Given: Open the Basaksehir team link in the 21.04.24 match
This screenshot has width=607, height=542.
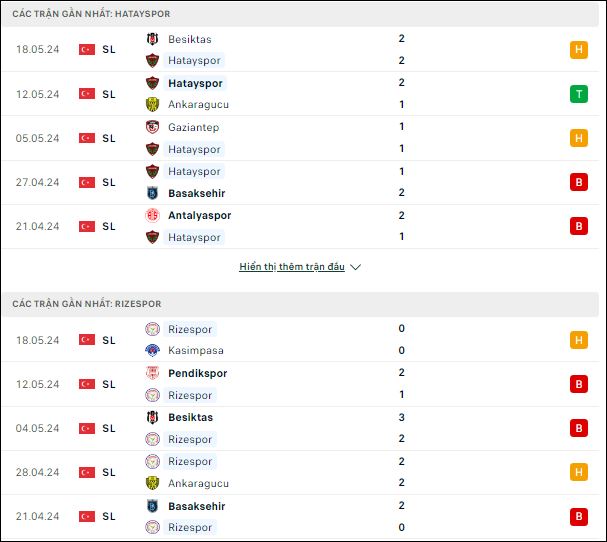Looking at the screenshot, I should tap(197, 506).
